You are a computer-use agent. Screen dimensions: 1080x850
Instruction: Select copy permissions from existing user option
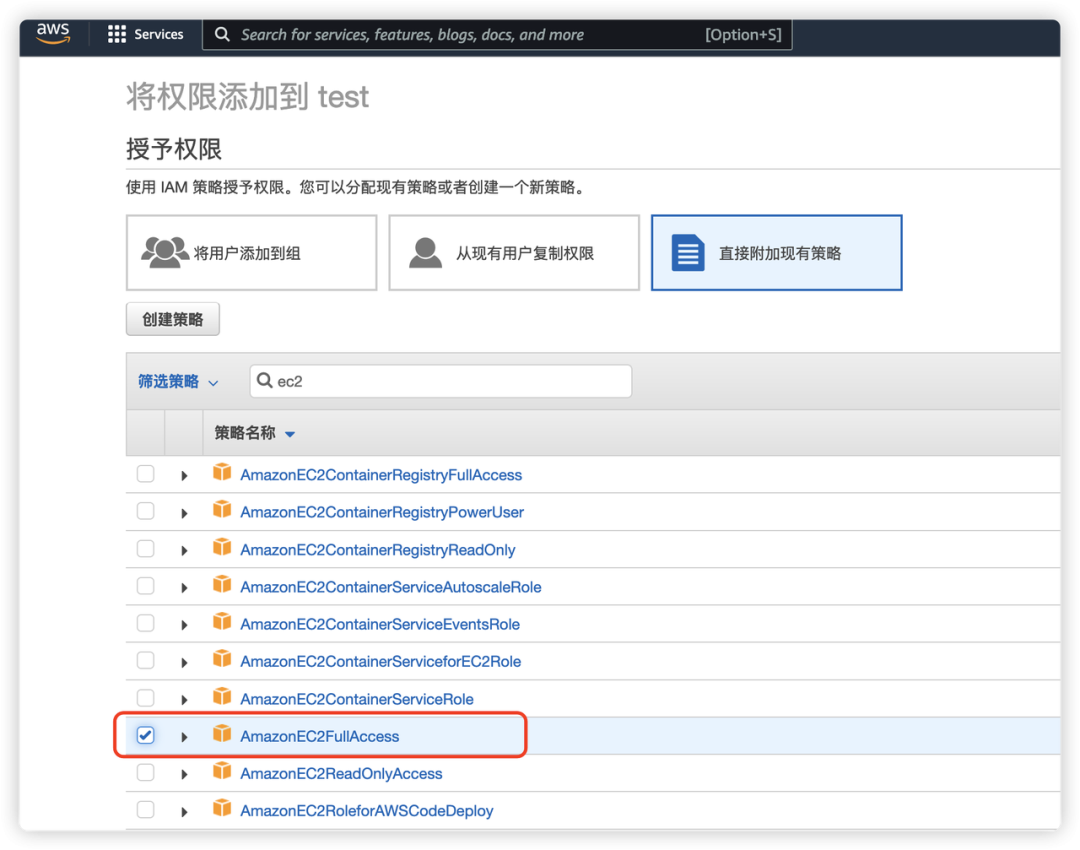(514, 253)
